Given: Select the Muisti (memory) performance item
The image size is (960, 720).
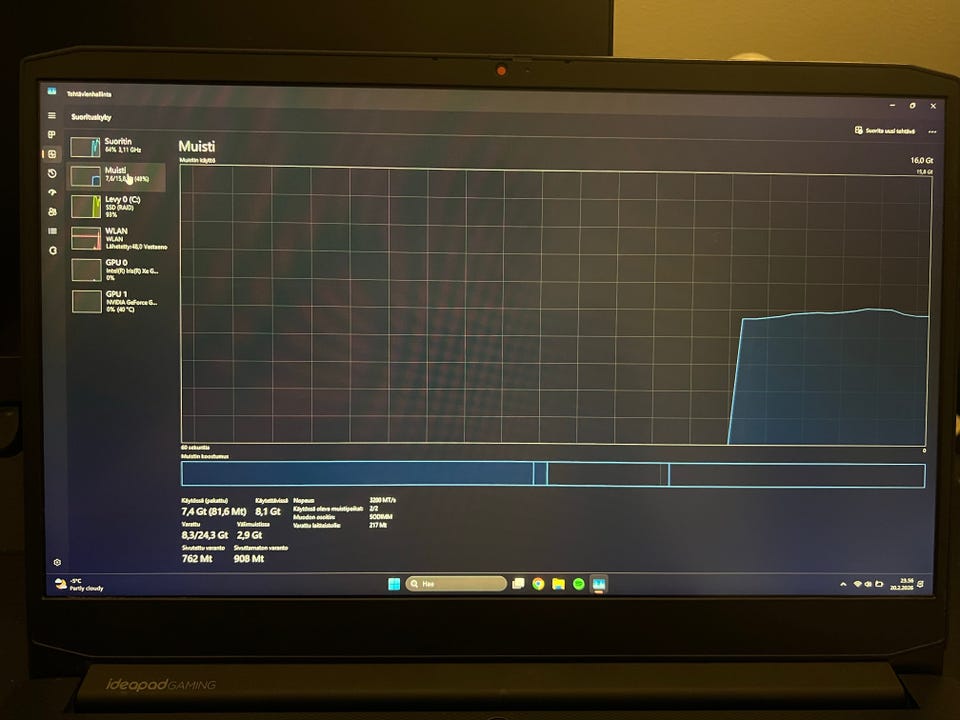Looking at the screenshot, I should coord(116,176).
